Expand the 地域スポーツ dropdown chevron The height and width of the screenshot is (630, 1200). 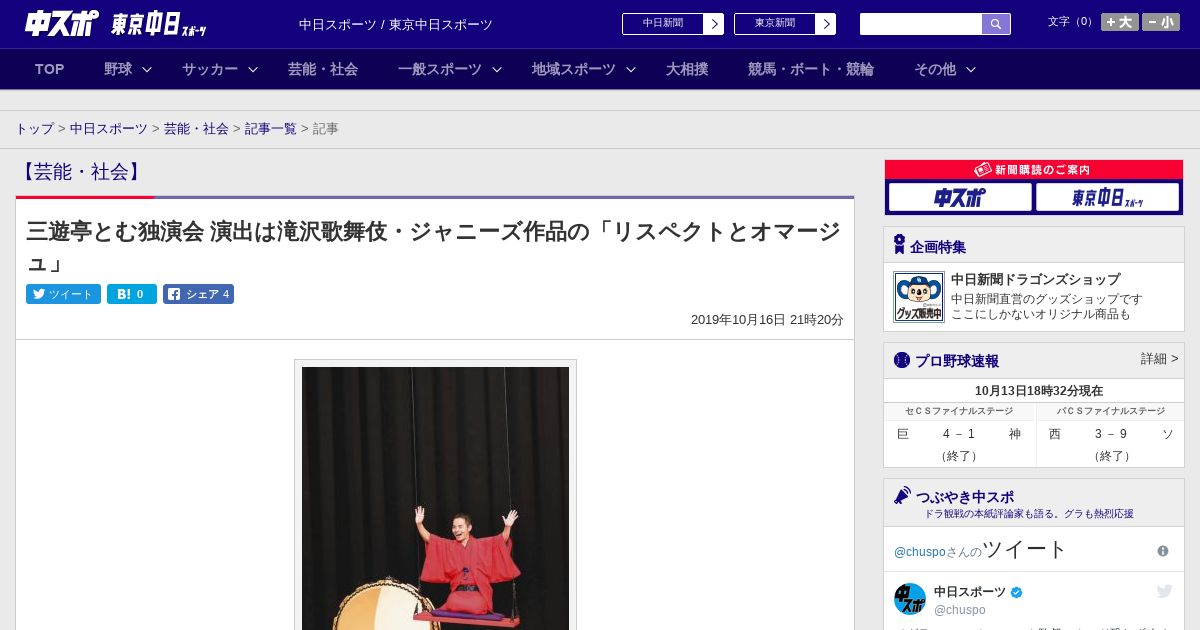click(x=631, y=69)
